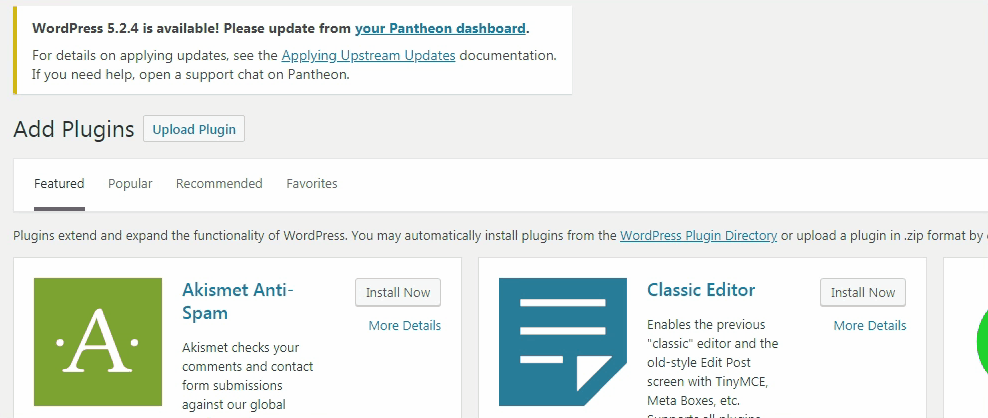View More Details for Classic Editor
Viewport: 988px width, 418px height.
[x=870, y=325]
